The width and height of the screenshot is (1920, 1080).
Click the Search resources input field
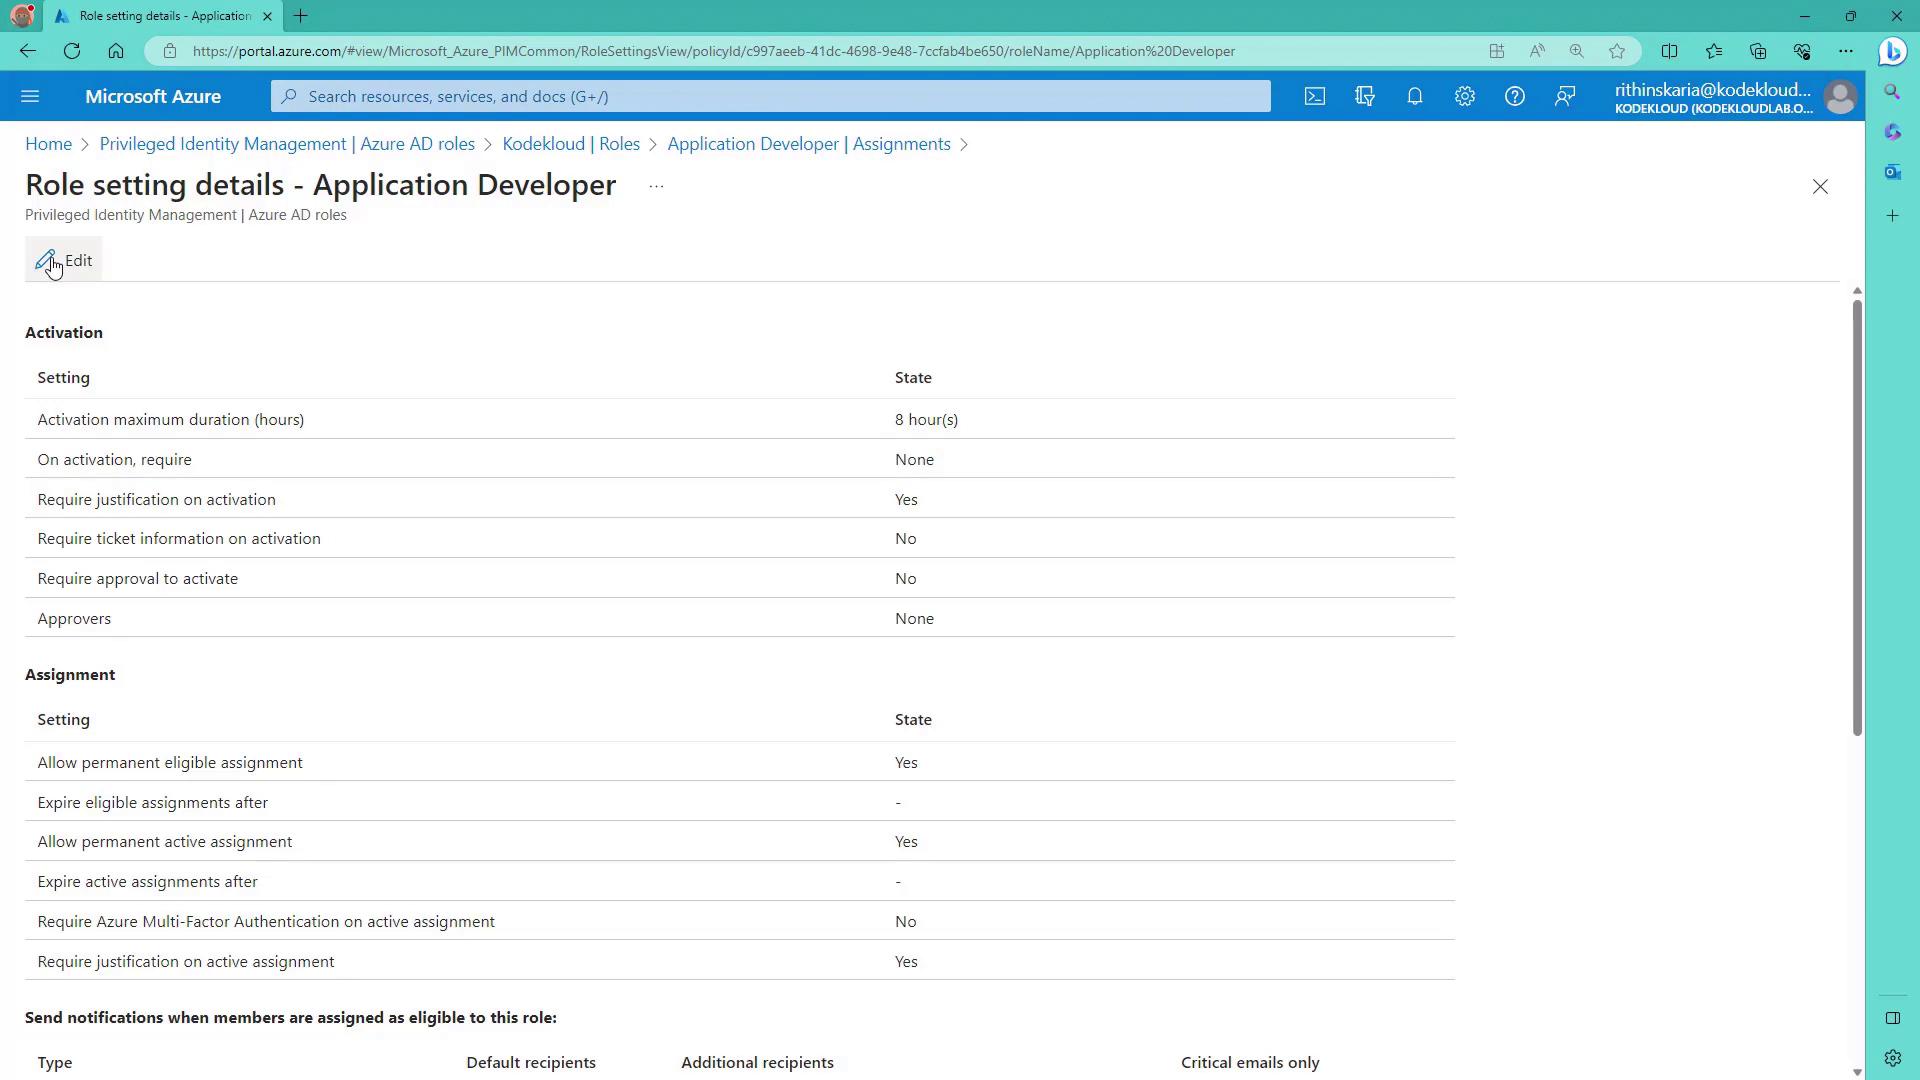[x=770, y=96]
